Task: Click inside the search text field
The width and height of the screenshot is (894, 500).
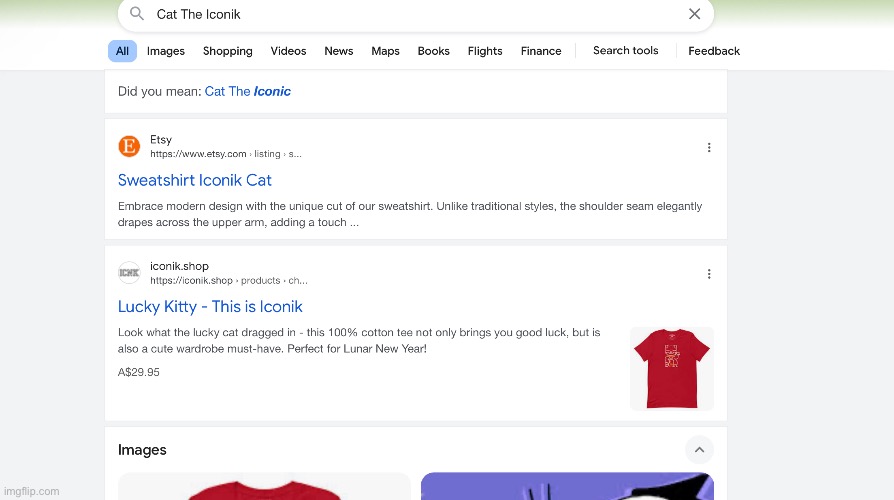Action: 400,14
